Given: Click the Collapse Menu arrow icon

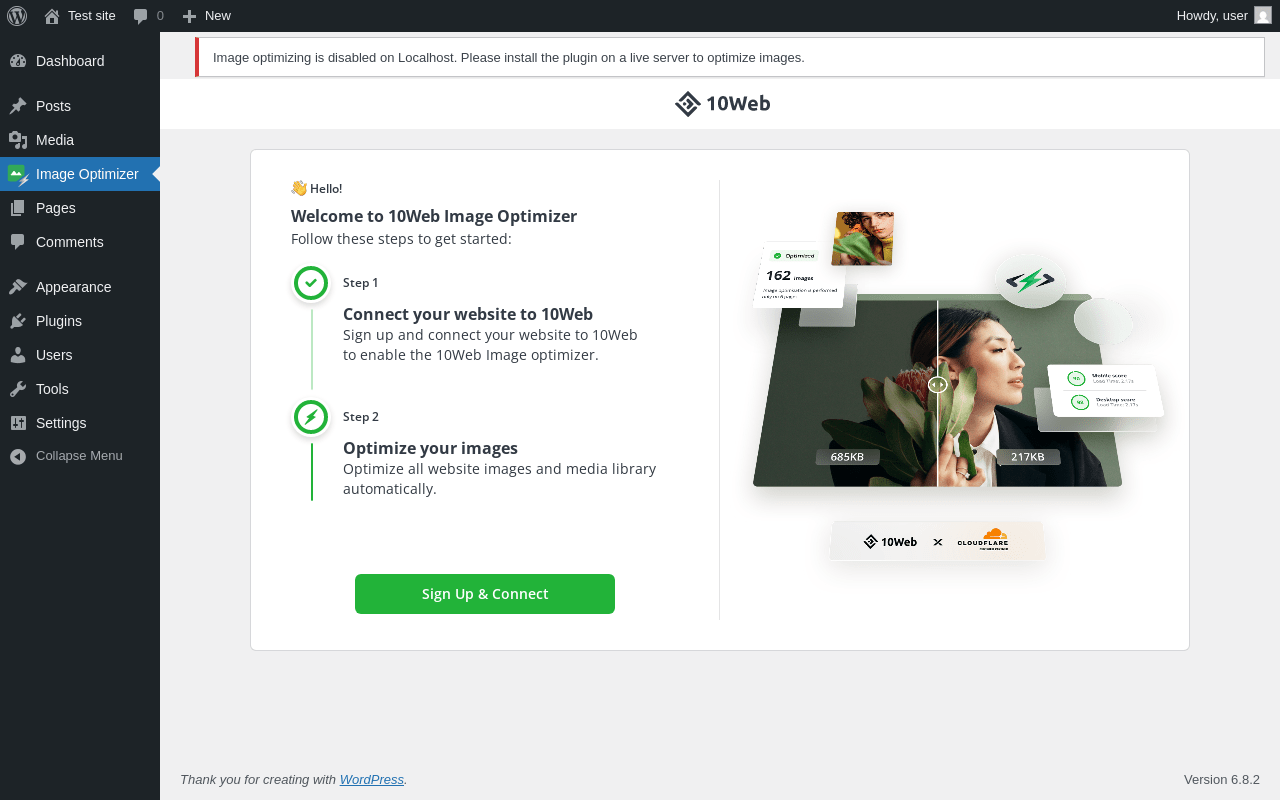Looking at the screenshot, I should click(x=18, y=456).
